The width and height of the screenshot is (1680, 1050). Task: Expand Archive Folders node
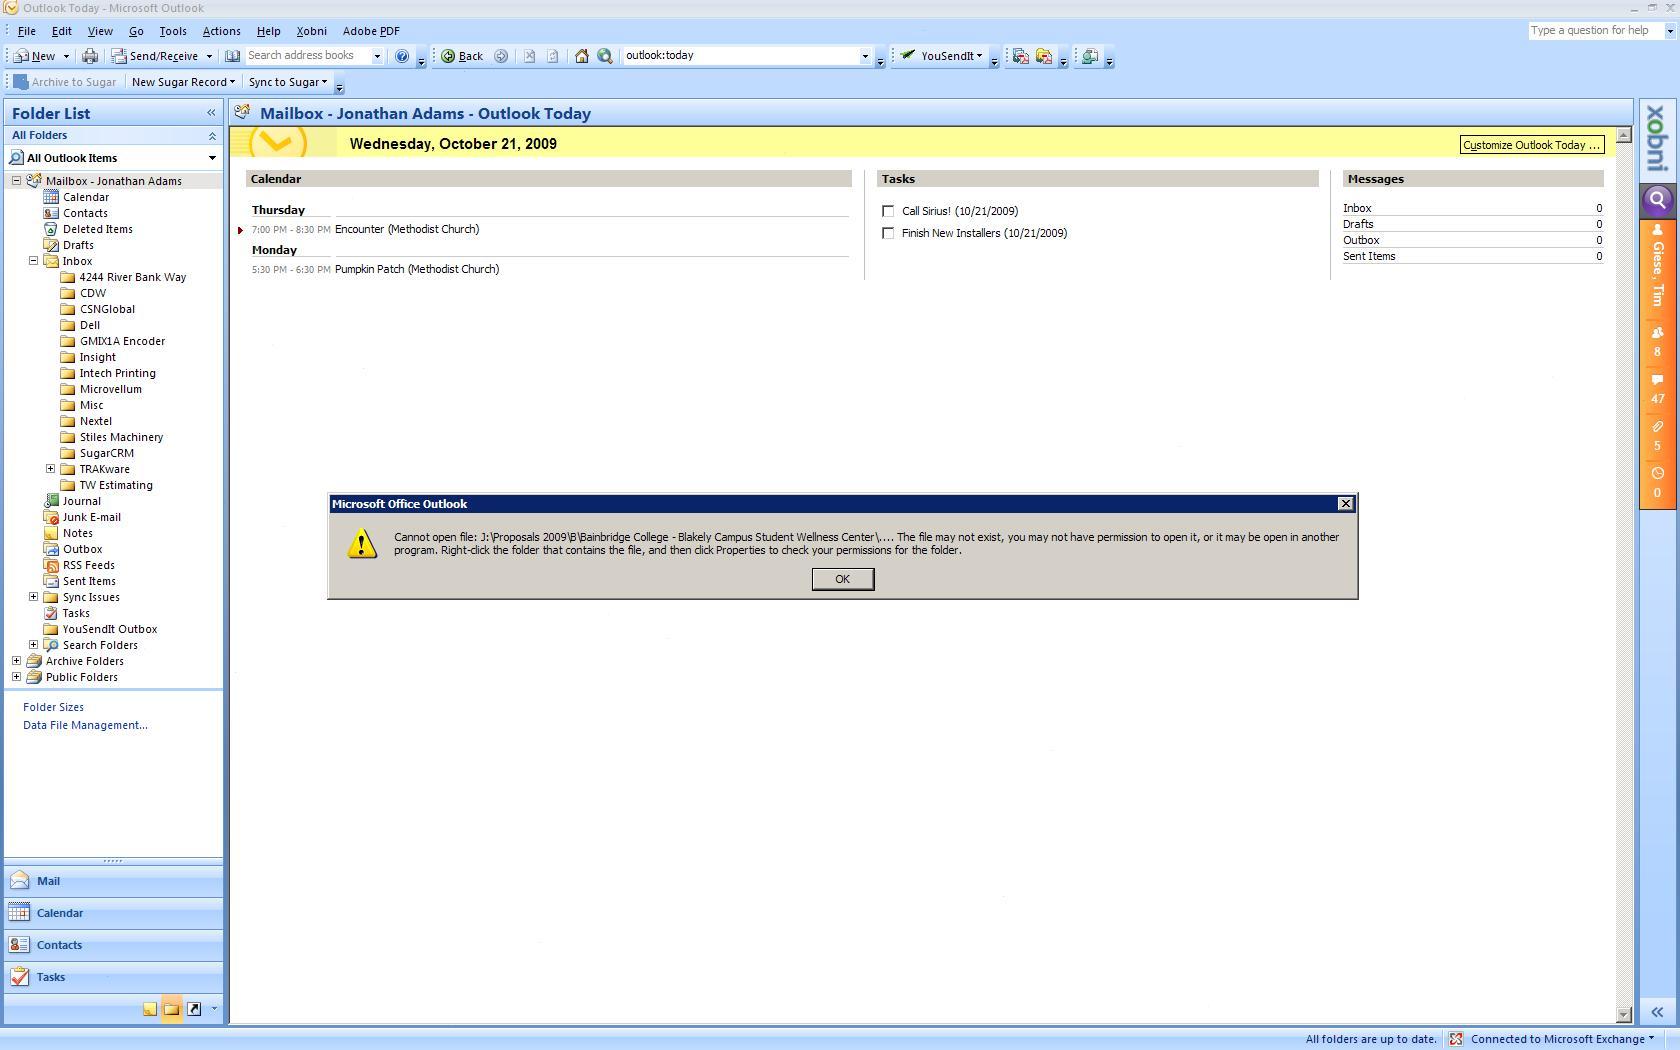tap(16, 661)
